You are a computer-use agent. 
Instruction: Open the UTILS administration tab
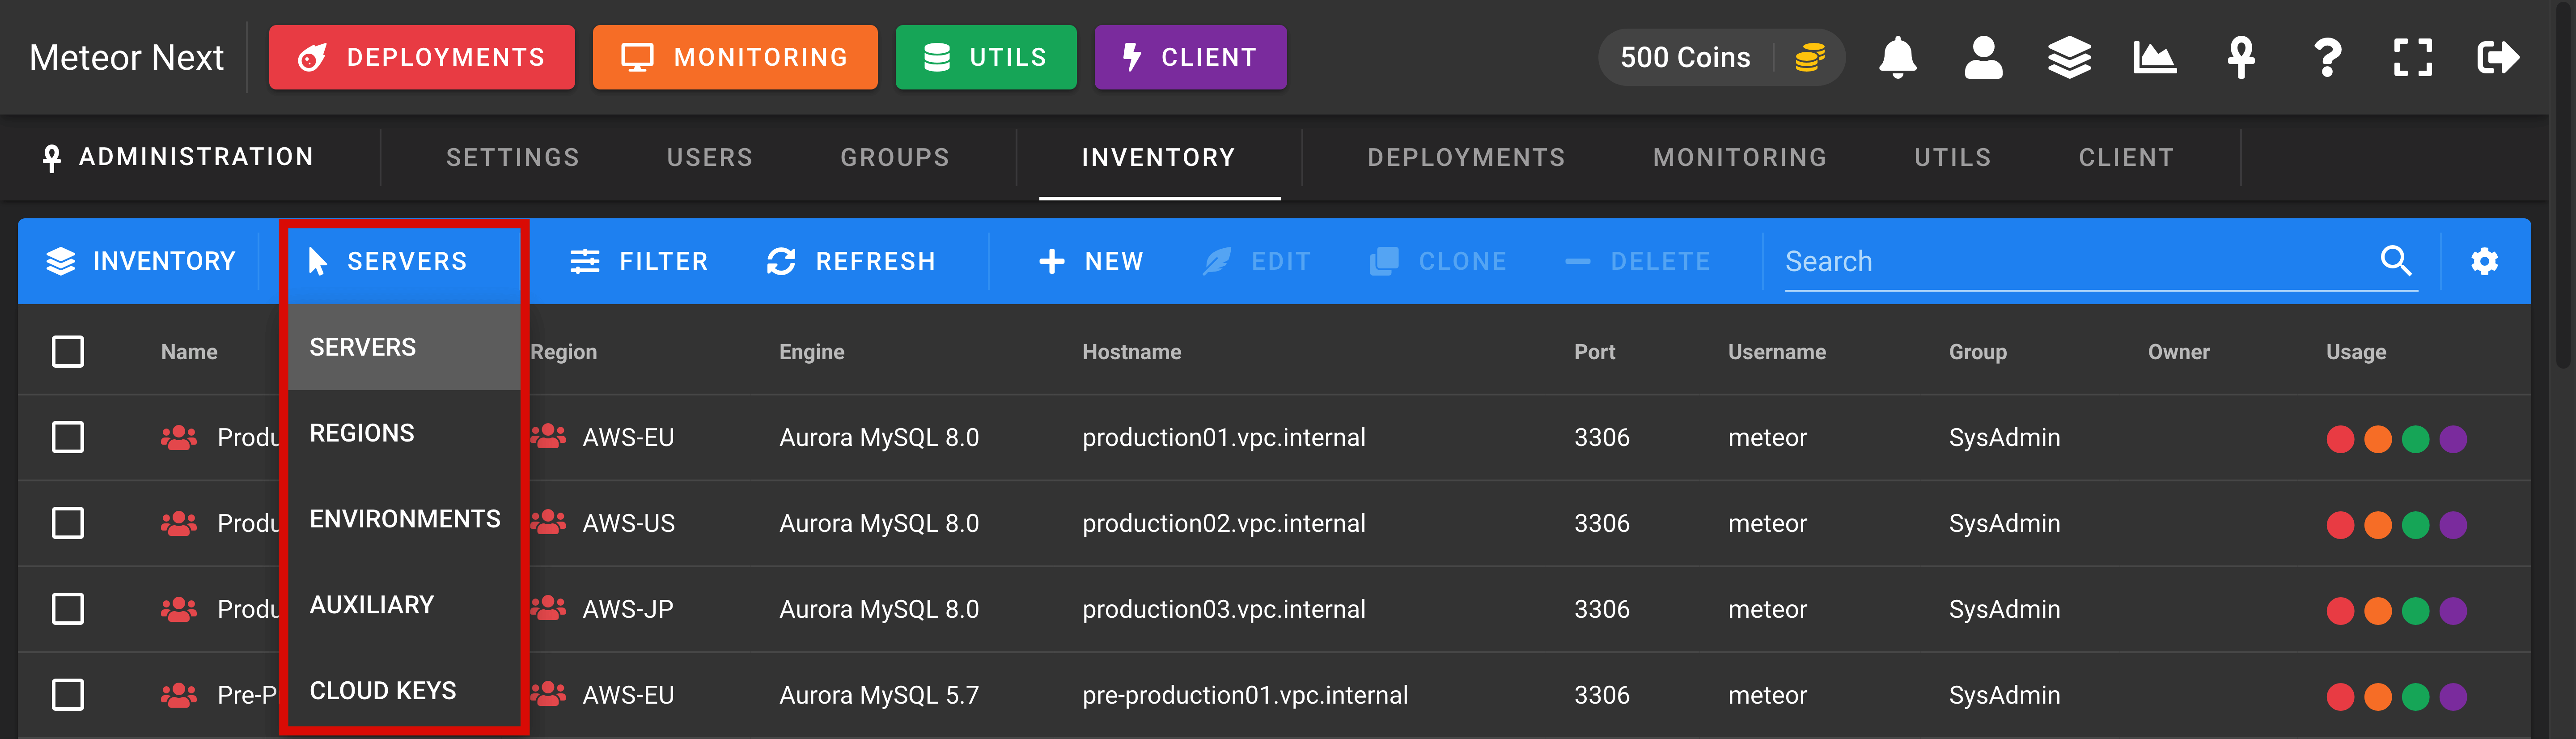(1952, 157)
